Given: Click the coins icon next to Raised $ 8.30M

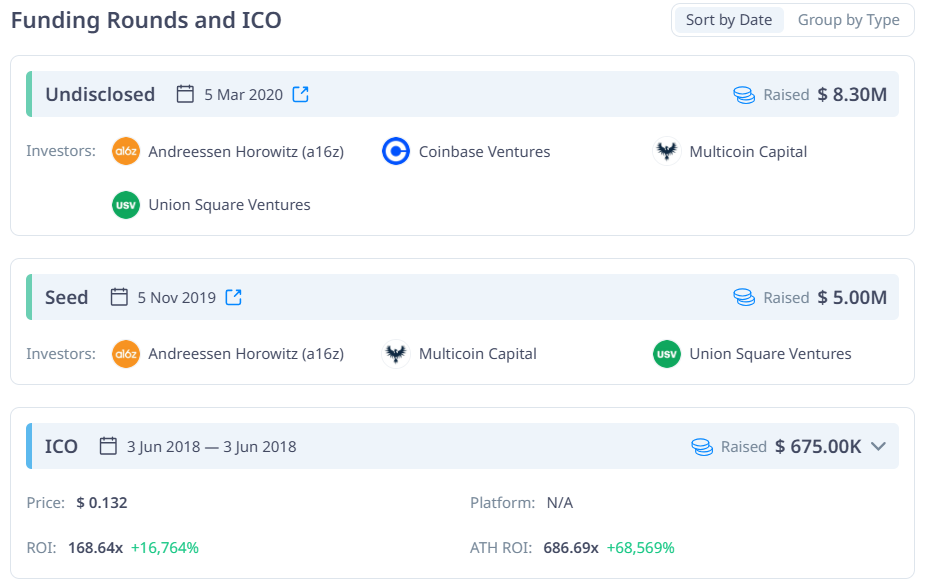Looking at the screenshot, I should click(x=744, y=94).
